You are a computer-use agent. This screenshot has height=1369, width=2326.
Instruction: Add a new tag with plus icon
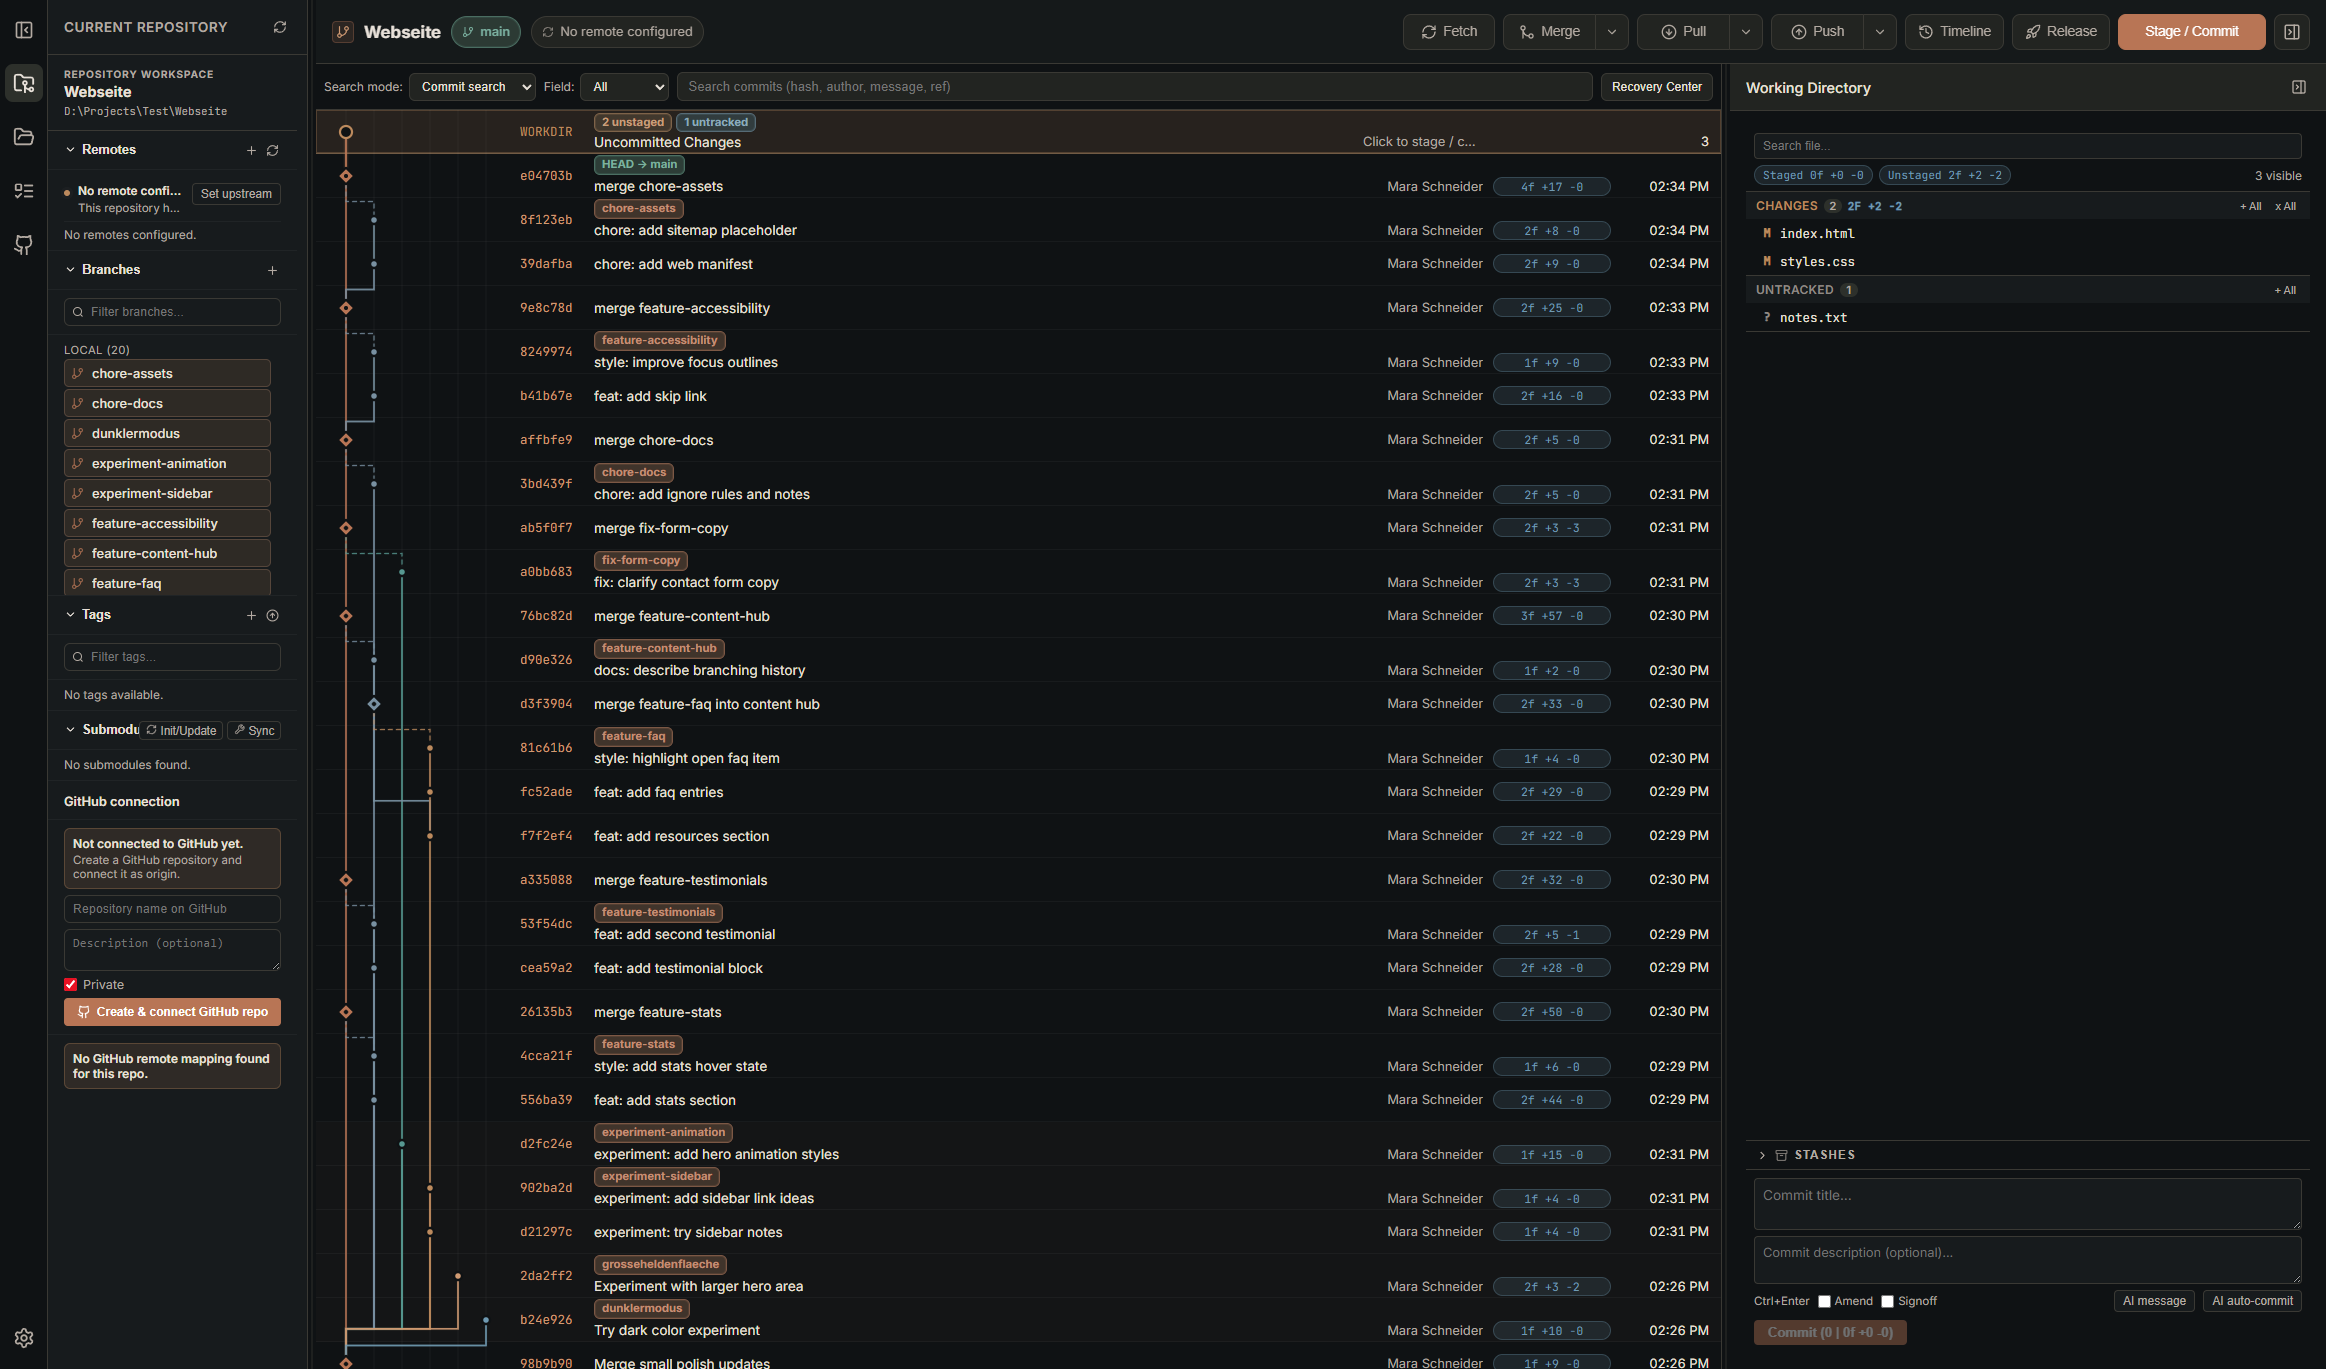click(x=251, y=615)
